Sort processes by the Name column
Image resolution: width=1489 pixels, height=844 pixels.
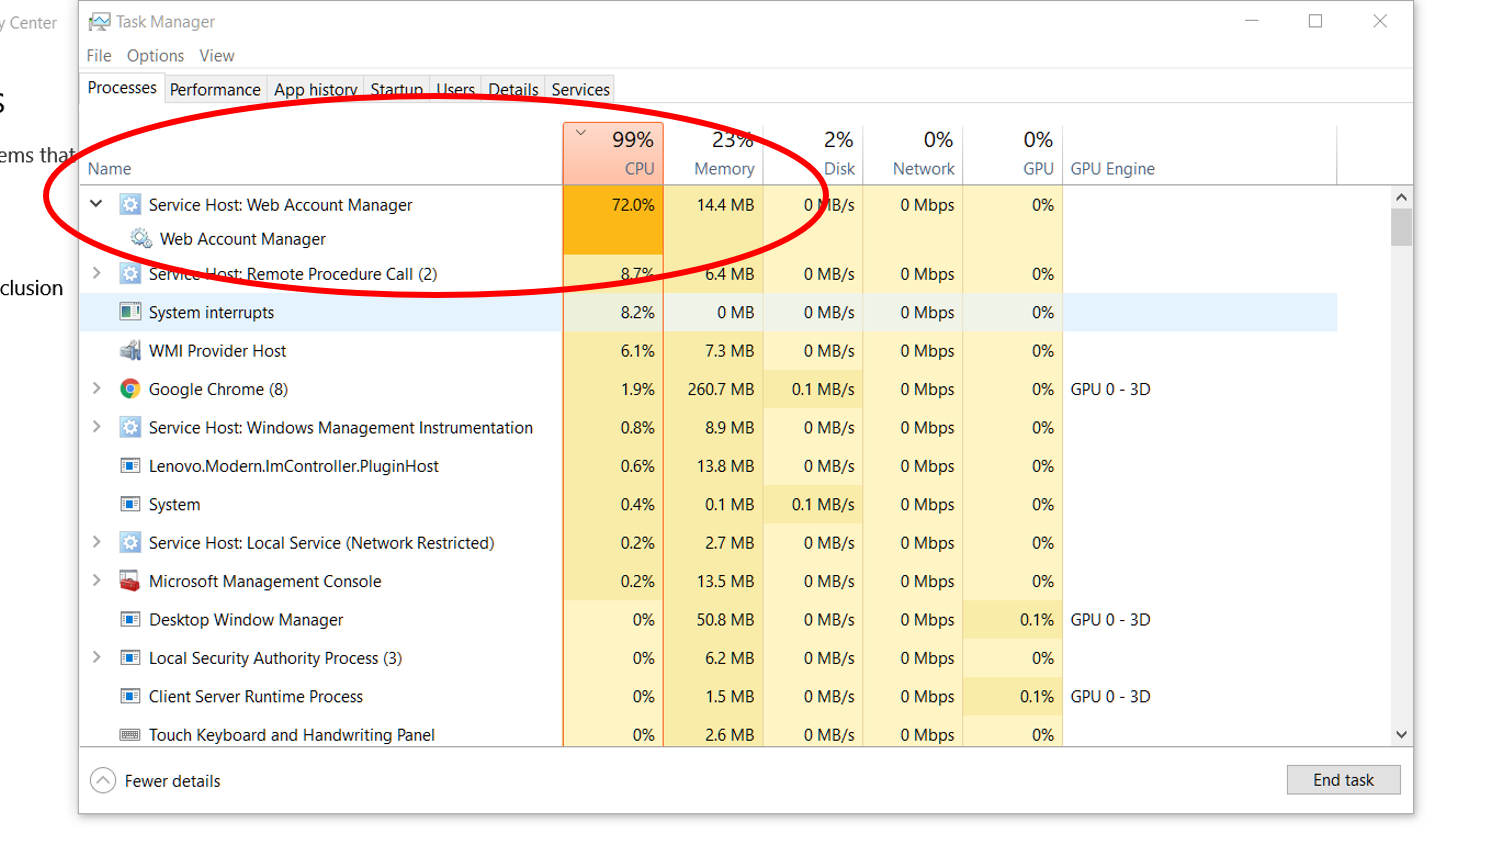pos(321,153)
